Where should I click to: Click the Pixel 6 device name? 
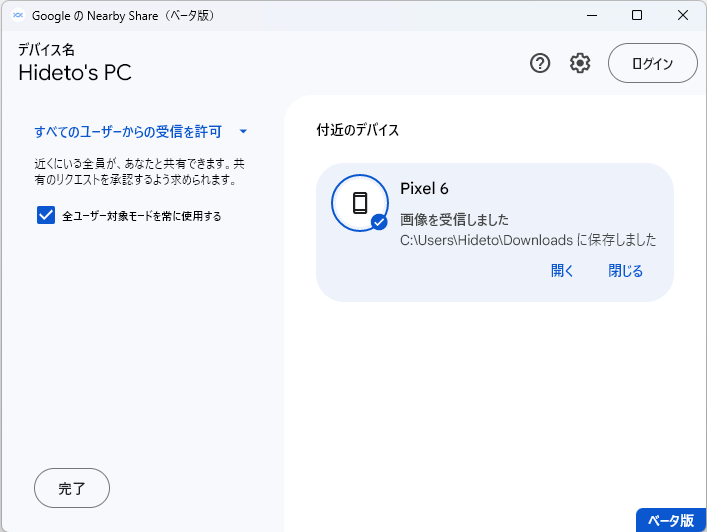[x=424, y=188]
